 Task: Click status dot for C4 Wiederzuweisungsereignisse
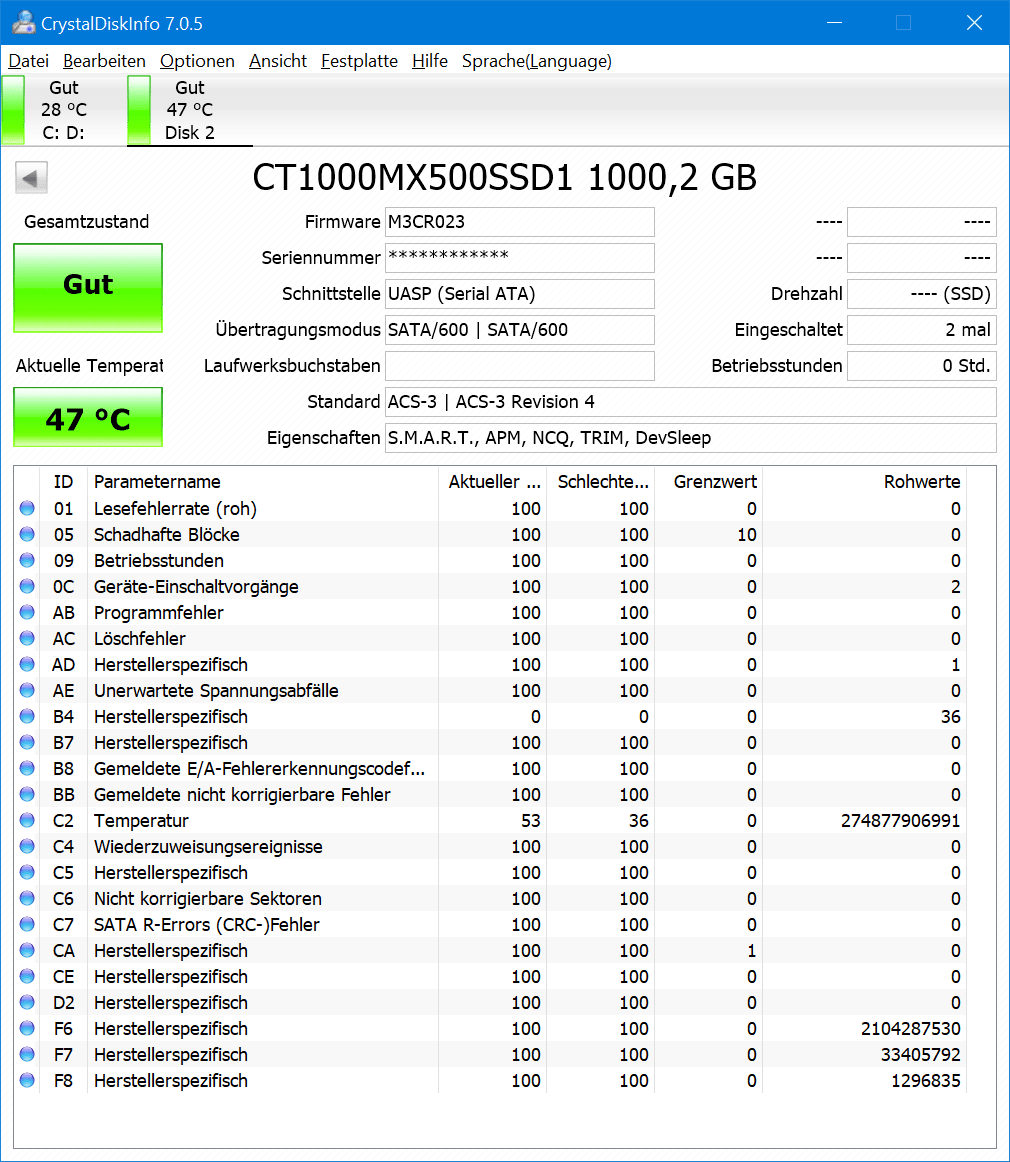27,846
